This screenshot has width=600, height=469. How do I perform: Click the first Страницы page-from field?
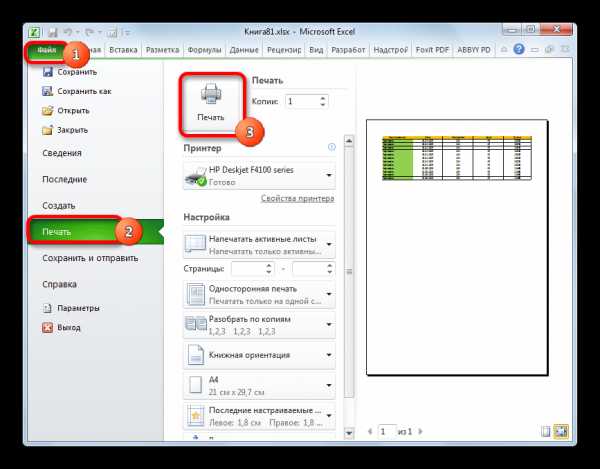pos(248,269)
